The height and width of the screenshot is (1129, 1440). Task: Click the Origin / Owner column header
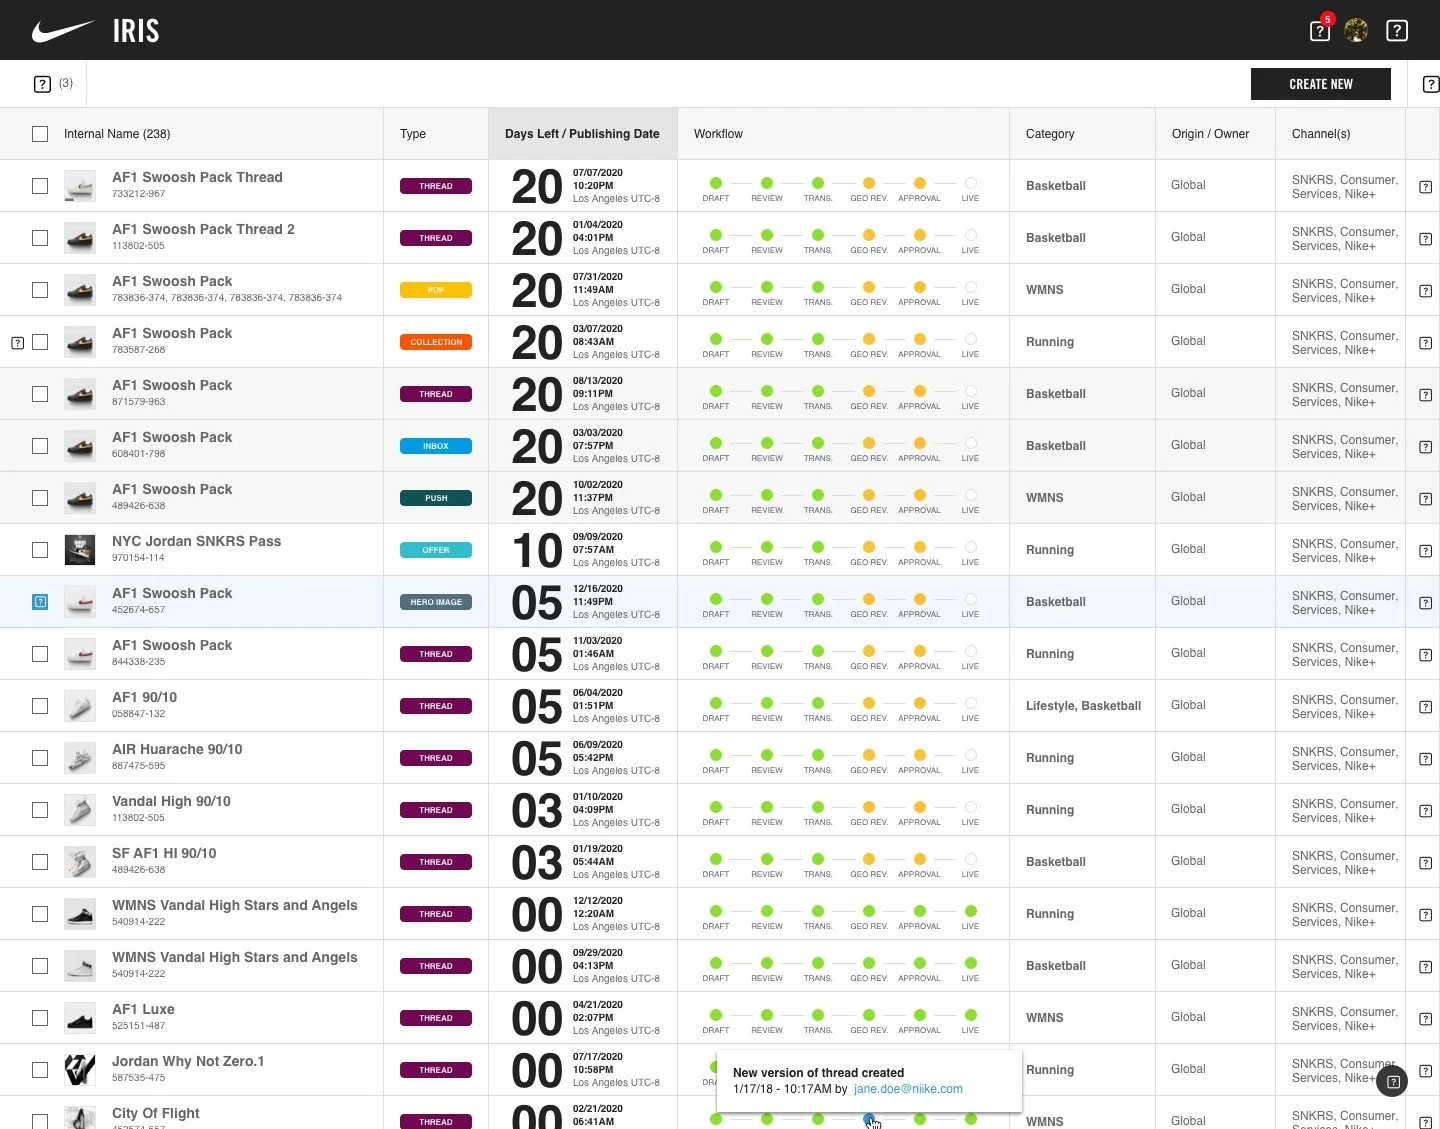click(1210, 134)
